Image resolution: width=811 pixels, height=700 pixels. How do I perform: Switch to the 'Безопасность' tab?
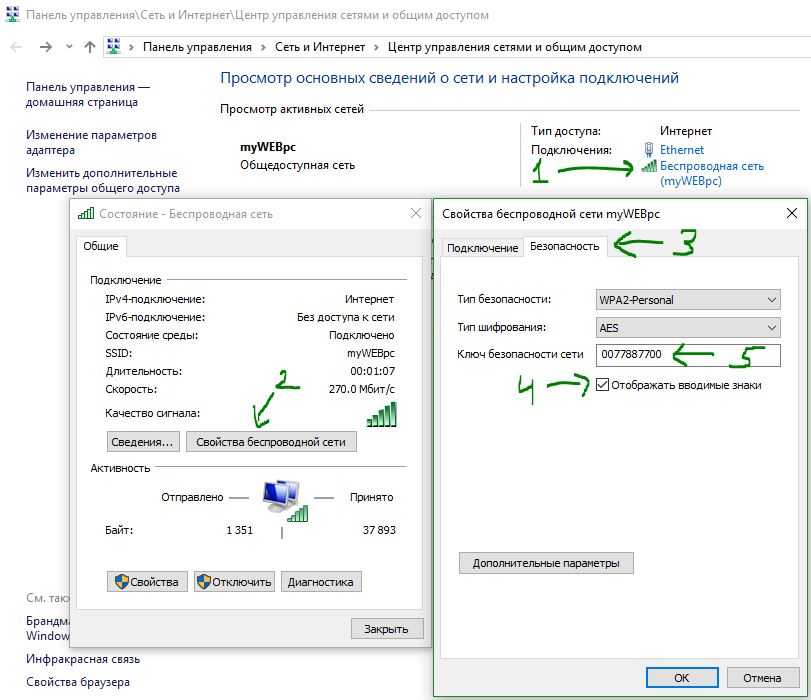pyautogui.click(x=564, y=246)
